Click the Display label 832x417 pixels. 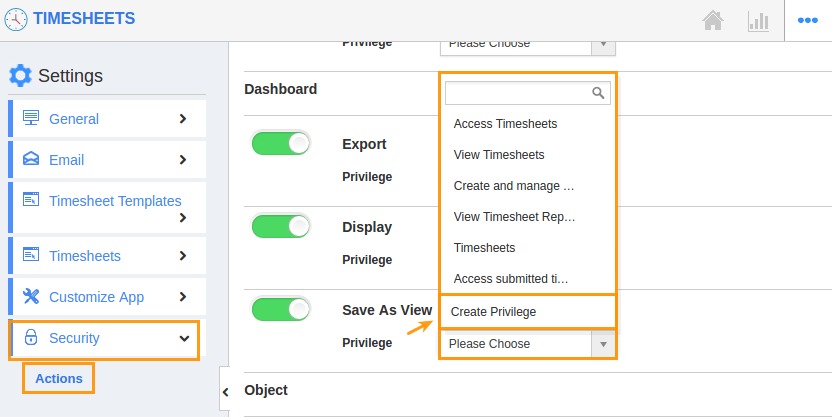point(367,227)
